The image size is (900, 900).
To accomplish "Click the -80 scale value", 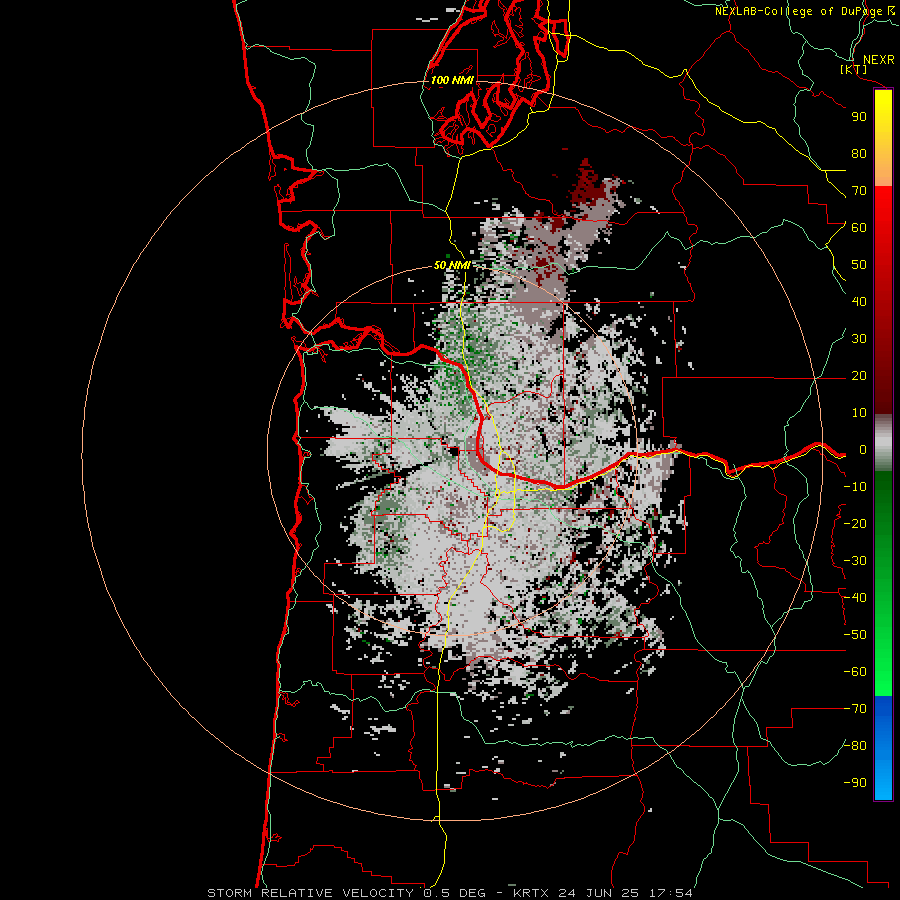I will (855, 746).
